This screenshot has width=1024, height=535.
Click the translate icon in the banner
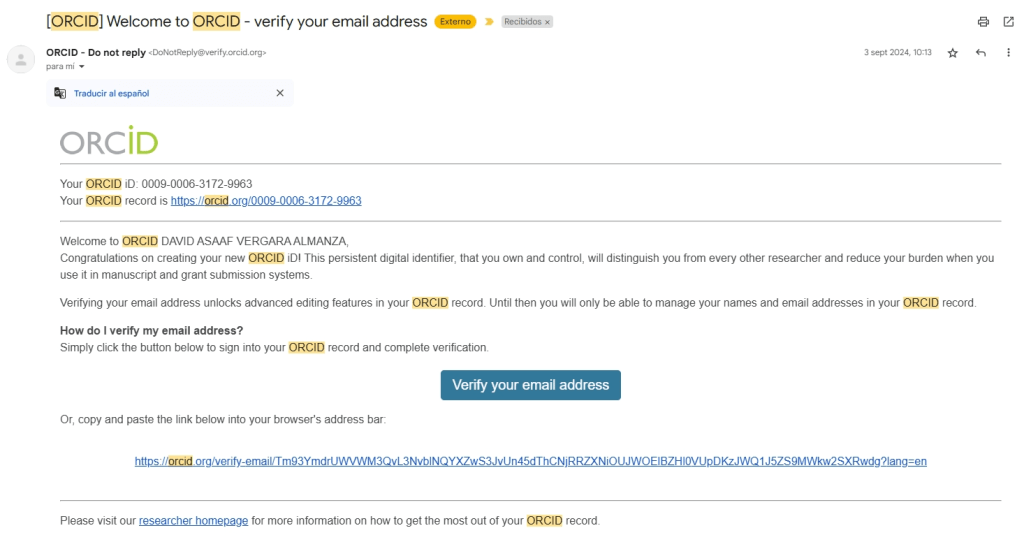[x=60, y=93]
